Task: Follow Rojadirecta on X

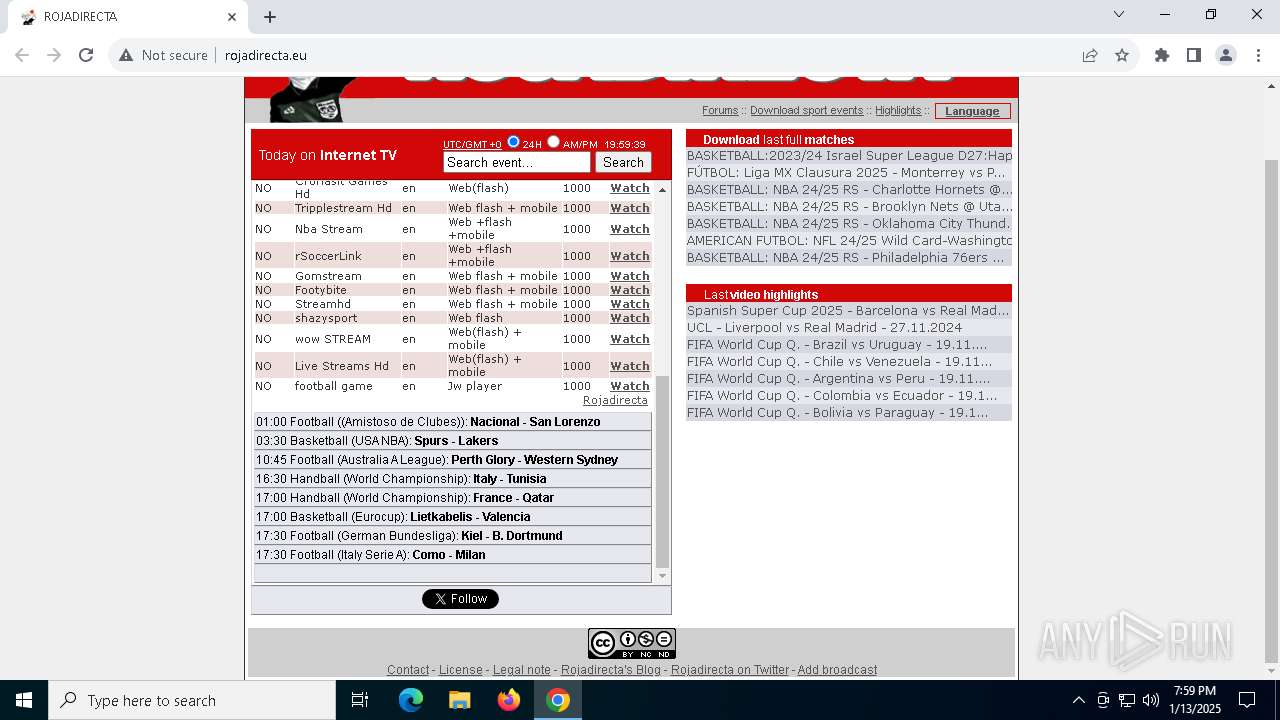Action: [x=460, y=599]
